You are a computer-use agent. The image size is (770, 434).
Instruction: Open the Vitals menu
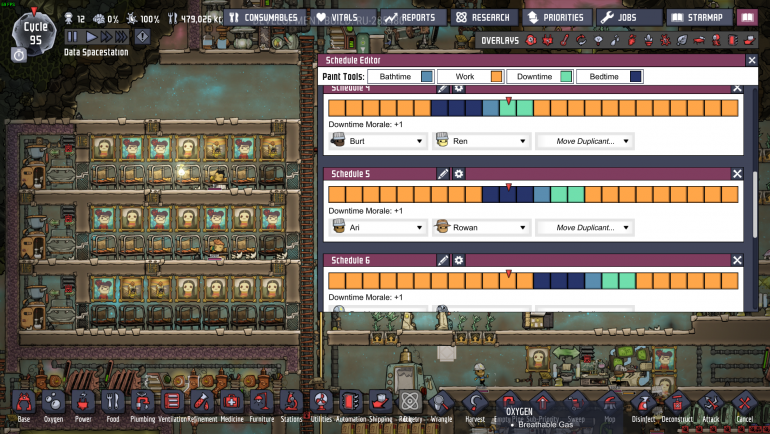[x=344, y=18]
